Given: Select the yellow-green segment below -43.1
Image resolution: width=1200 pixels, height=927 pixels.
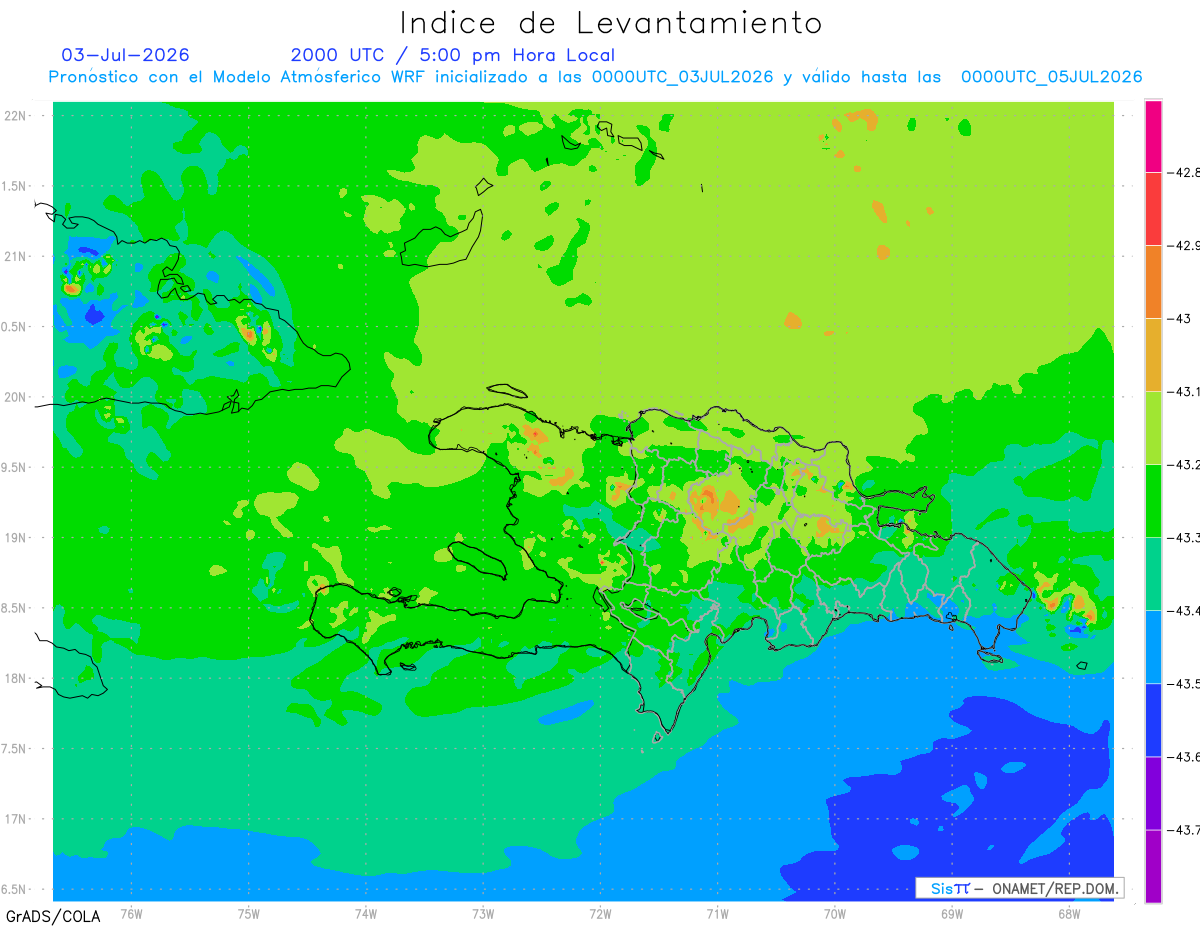Looking at the screenshot, I should tap(1153, 427).
